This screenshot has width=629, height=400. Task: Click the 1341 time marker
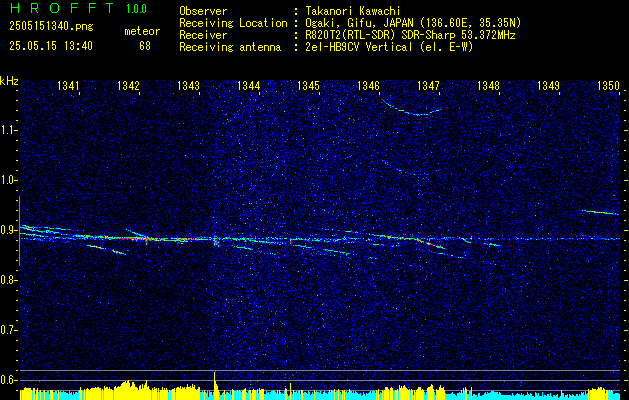69,85
